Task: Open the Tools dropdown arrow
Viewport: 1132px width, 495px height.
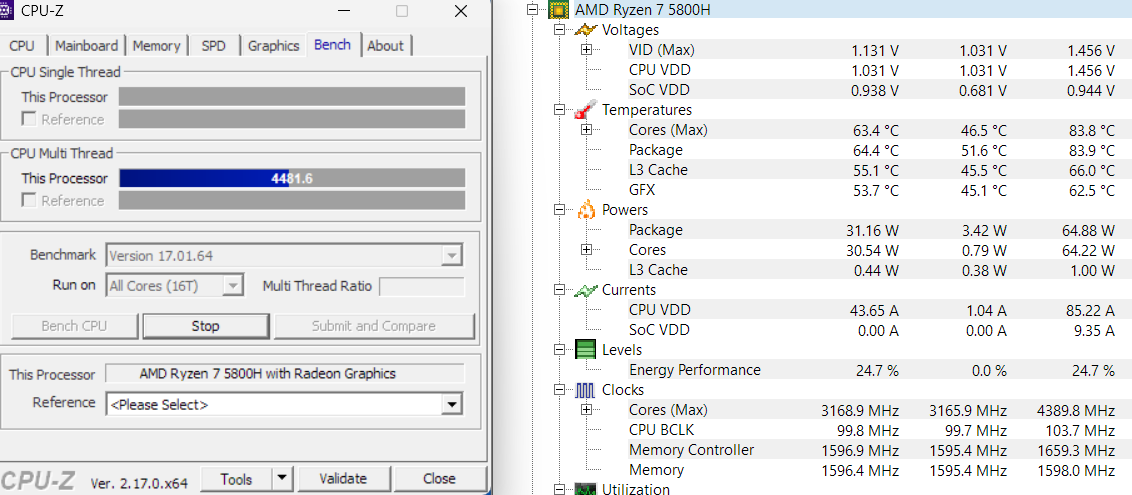Action: click(282, 479)
